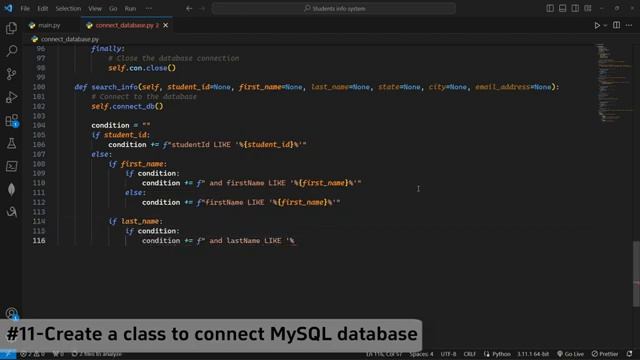Open the Selection menu

click(x=68, y=9)
